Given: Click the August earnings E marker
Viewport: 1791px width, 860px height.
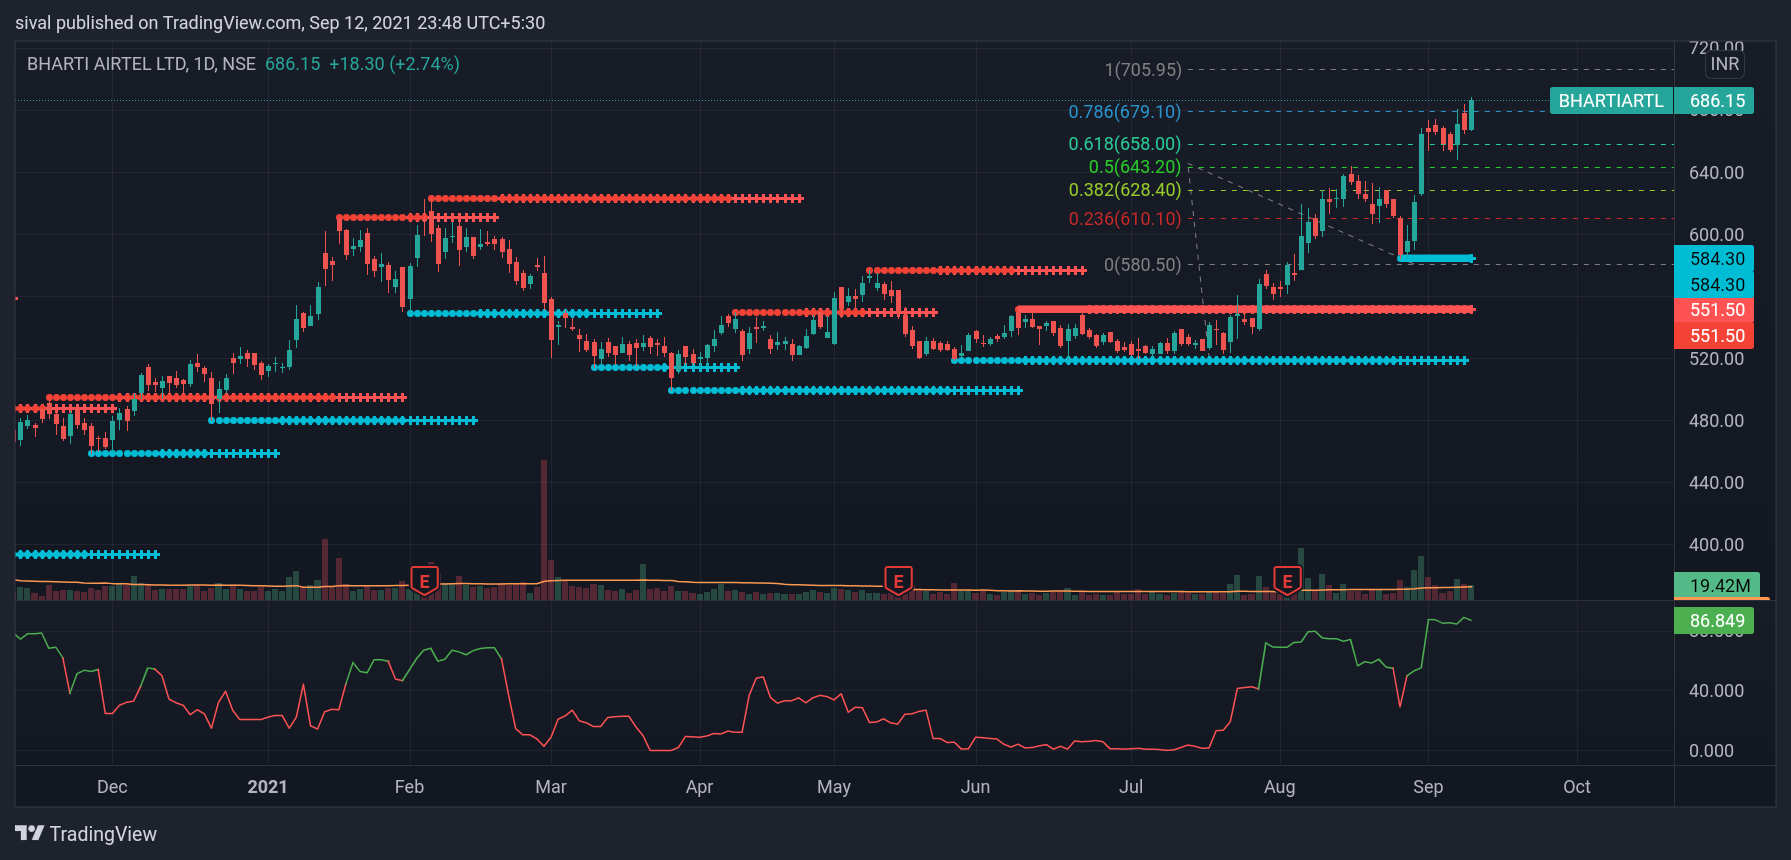Looking at the screenshot, I should (x=1287, y=581).
